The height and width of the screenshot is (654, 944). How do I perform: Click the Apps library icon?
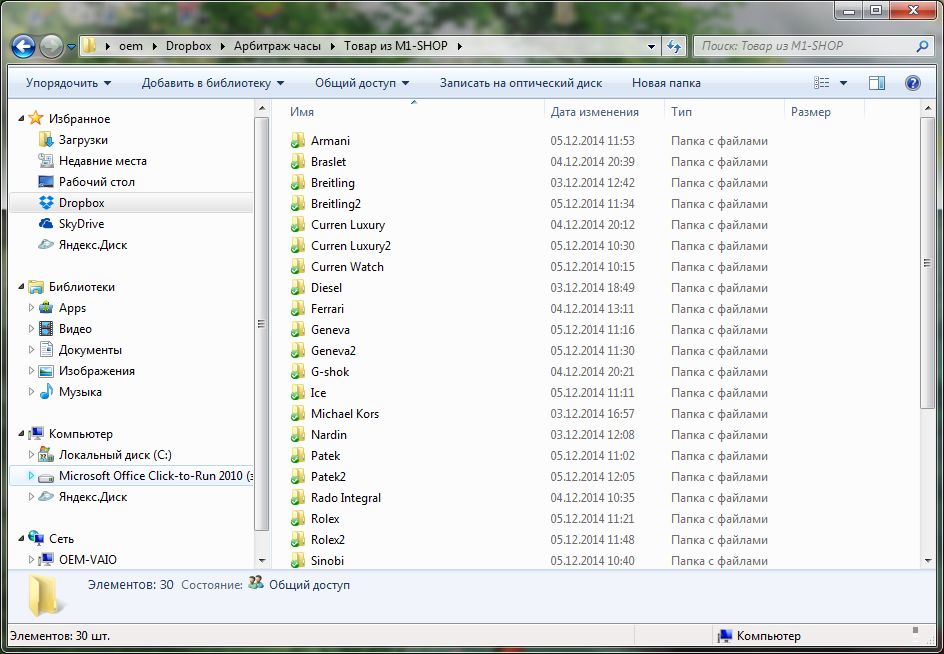(46, 308)
